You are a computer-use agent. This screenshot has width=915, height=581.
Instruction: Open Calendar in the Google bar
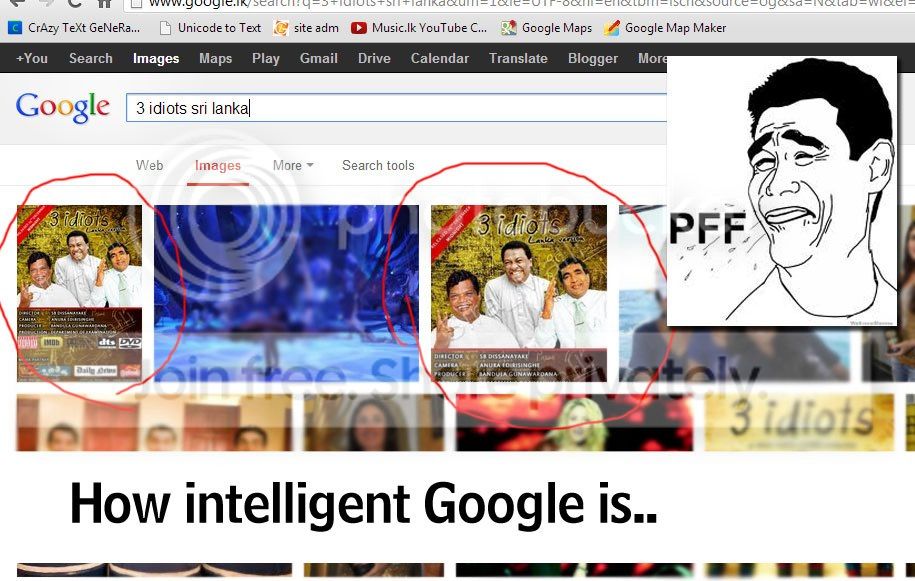(439, 58)
